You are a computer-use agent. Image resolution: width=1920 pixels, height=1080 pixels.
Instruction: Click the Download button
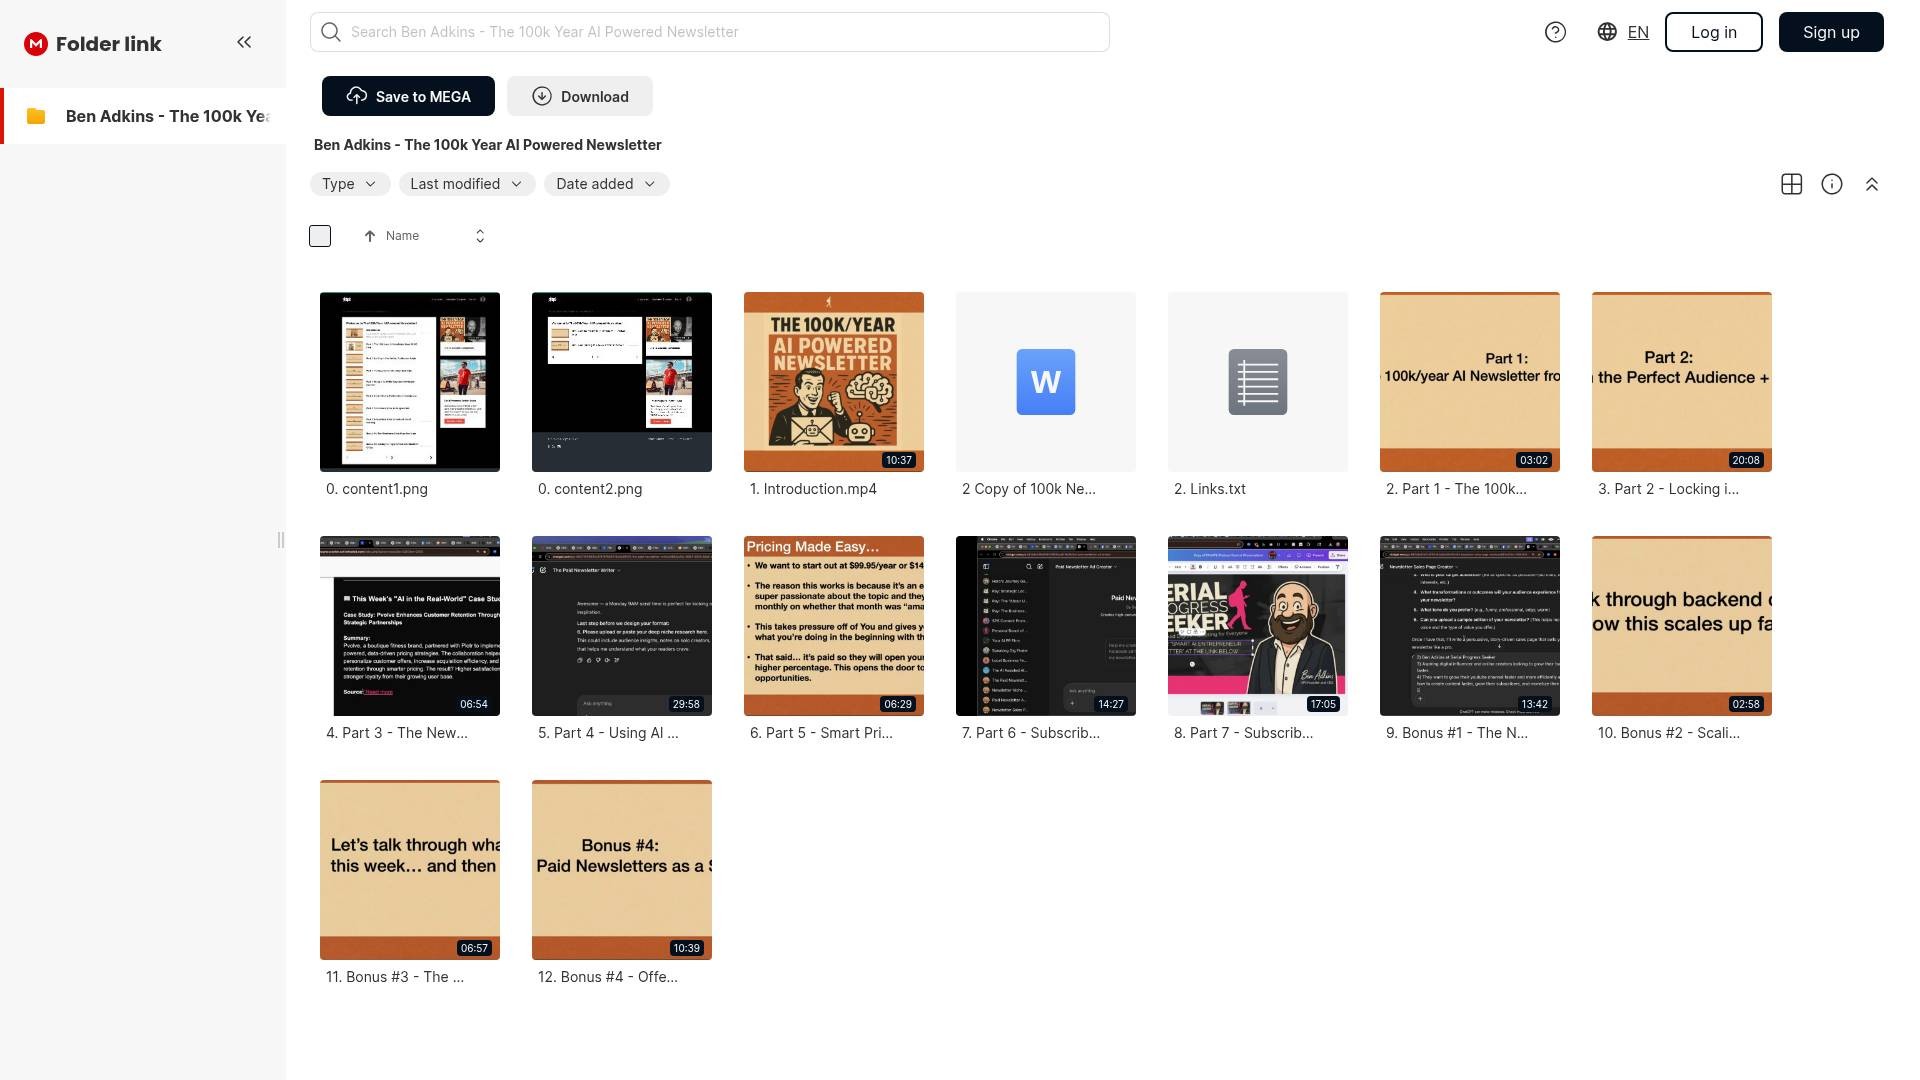580,96
